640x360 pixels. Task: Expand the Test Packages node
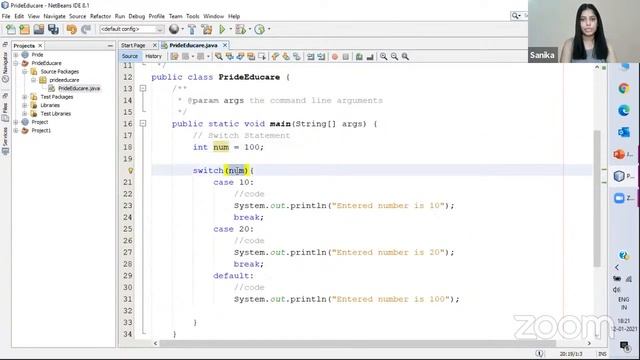tap(25, 97)
